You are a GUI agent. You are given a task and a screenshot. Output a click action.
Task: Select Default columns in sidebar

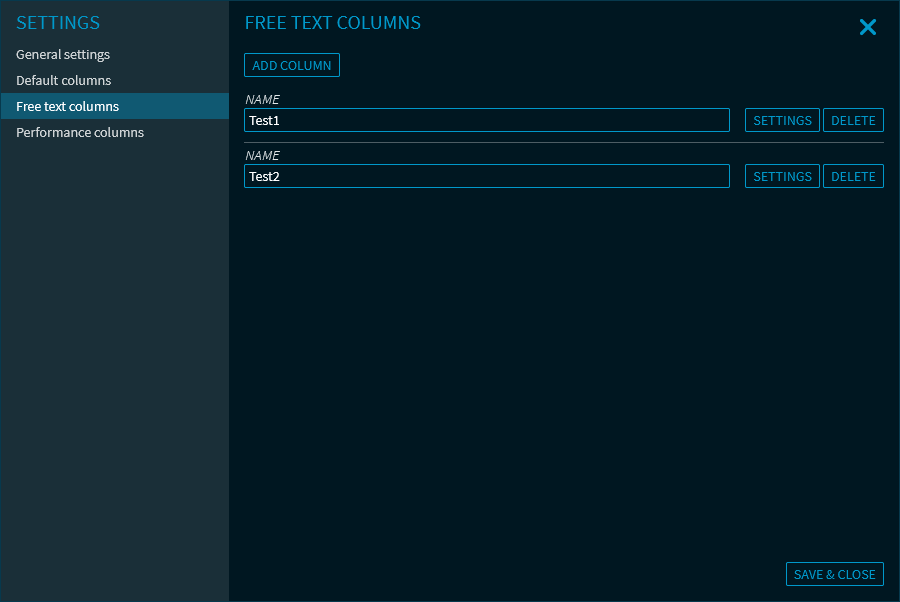pos(64,80)
